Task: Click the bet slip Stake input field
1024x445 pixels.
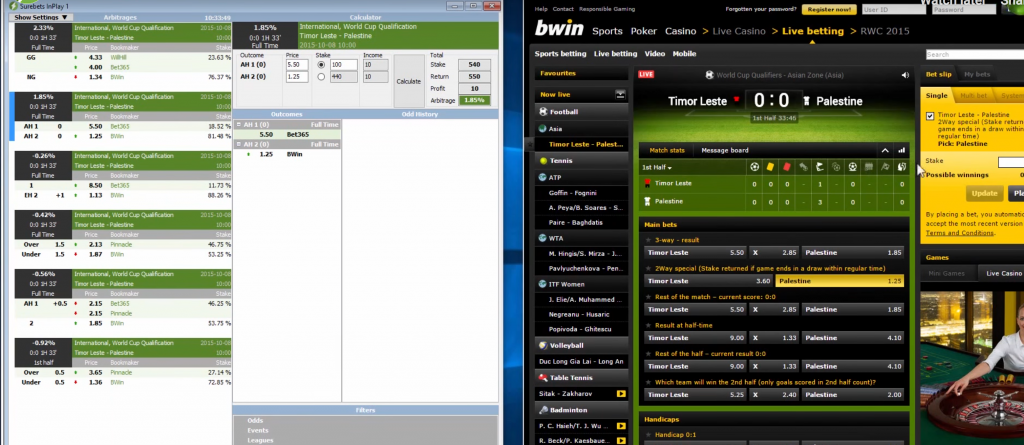Action: click(x=1011, y=162)
